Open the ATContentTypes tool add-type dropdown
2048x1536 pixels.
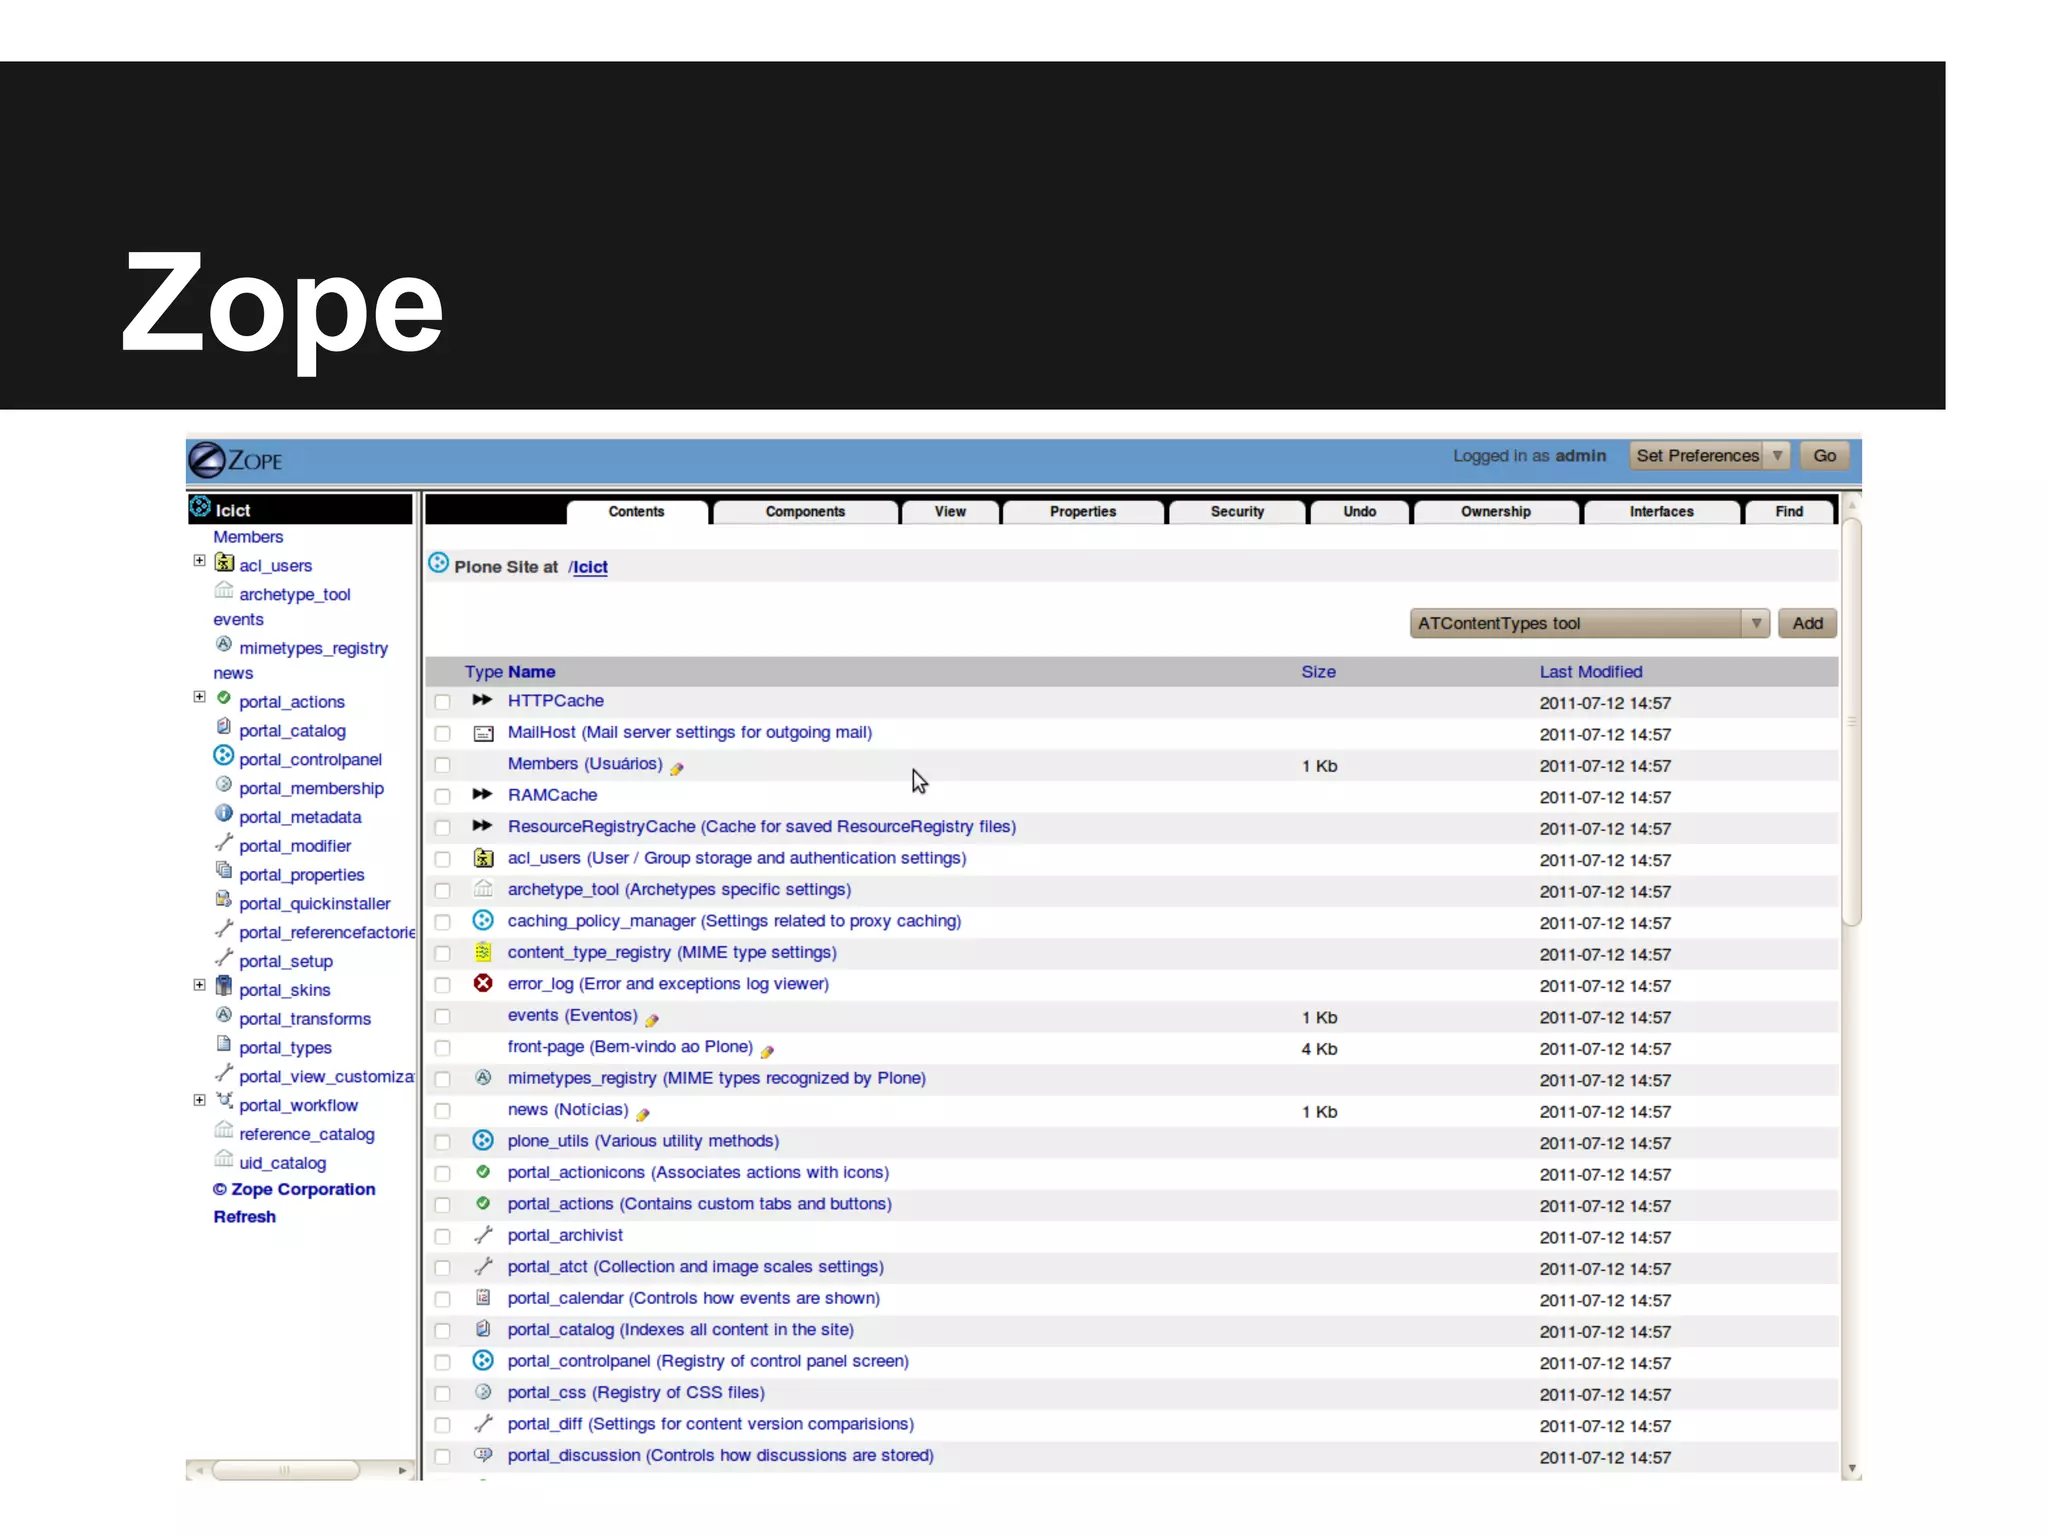(1590, 623)
